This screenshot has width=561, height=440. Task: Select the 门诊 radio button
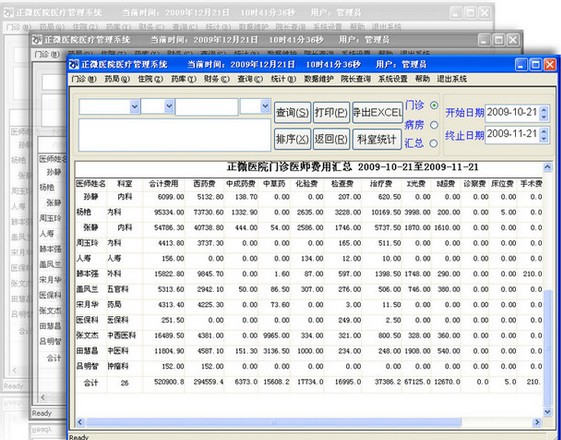pos(434,106)
